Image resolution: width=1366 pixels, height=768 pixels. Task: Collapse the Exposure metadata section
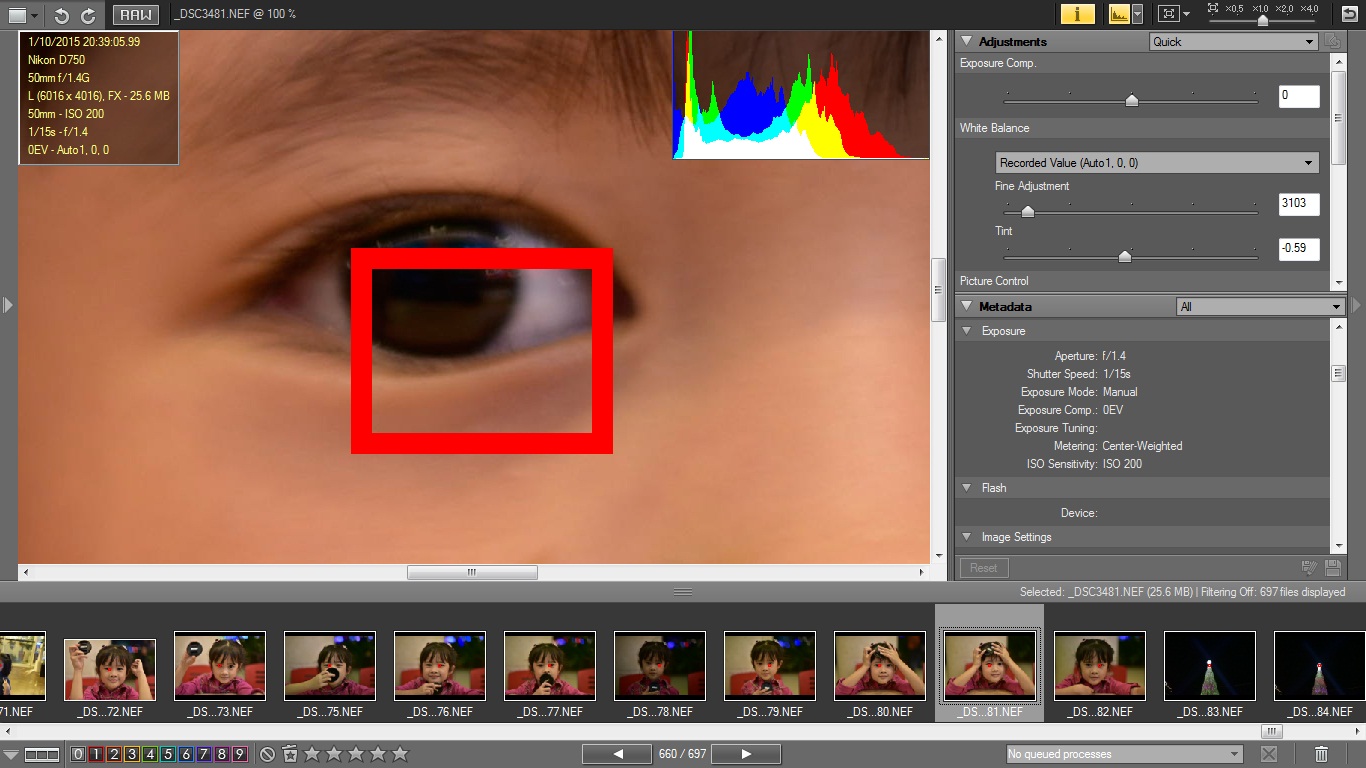point(966,331)
